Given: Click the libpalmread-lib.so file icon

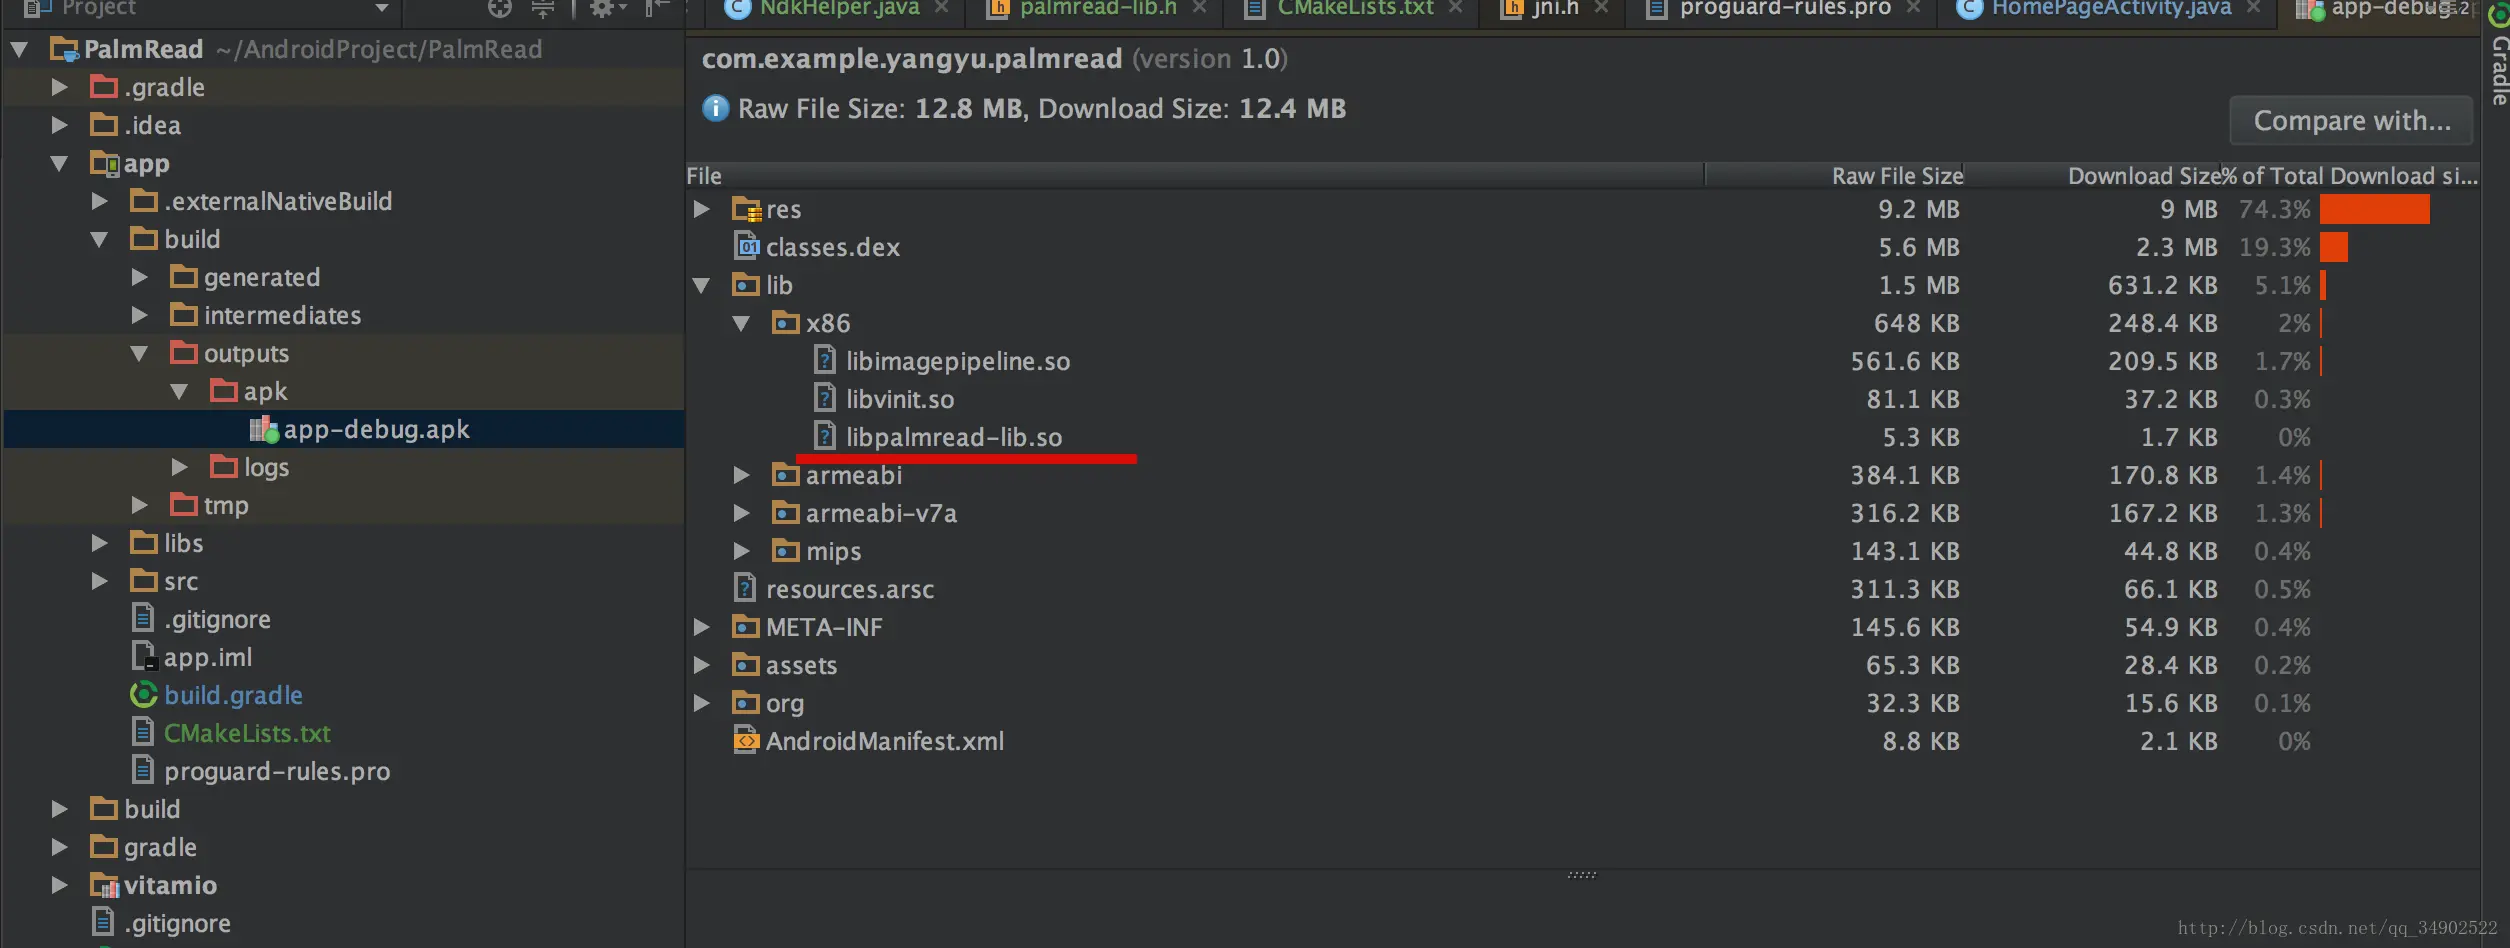Looking at the screenshot, I should point(825,436).
